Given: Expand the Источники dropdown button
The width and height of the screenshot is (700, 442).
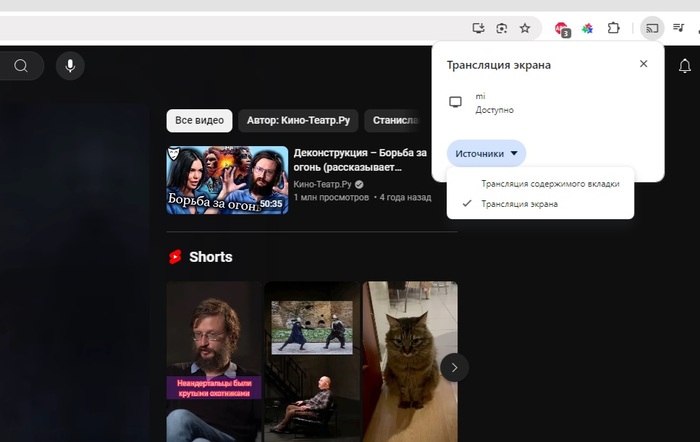Looking at the screenshot, I should point(486,153).
